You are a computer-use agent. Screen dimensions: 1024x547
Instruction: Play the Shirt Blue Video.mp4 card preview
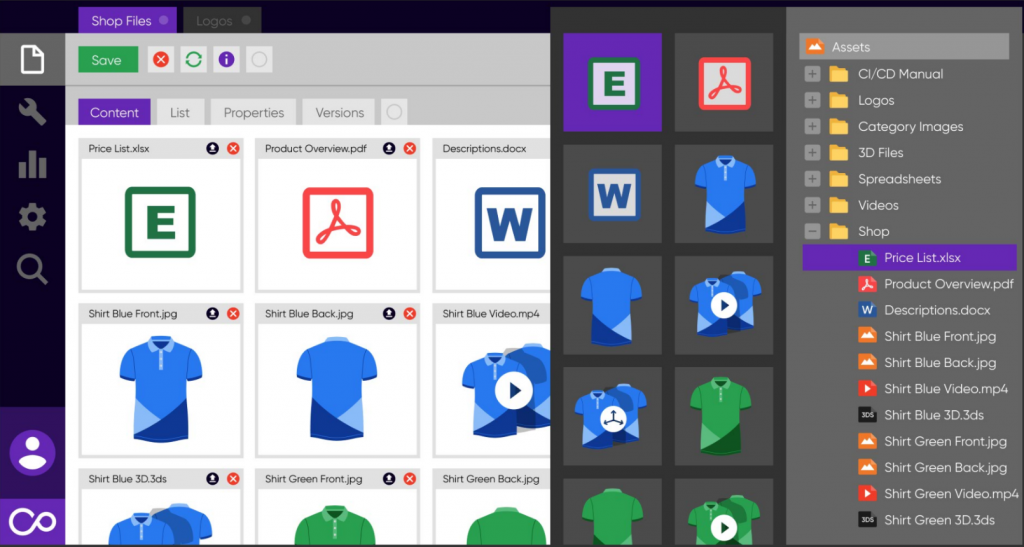(x=513, y=390)
